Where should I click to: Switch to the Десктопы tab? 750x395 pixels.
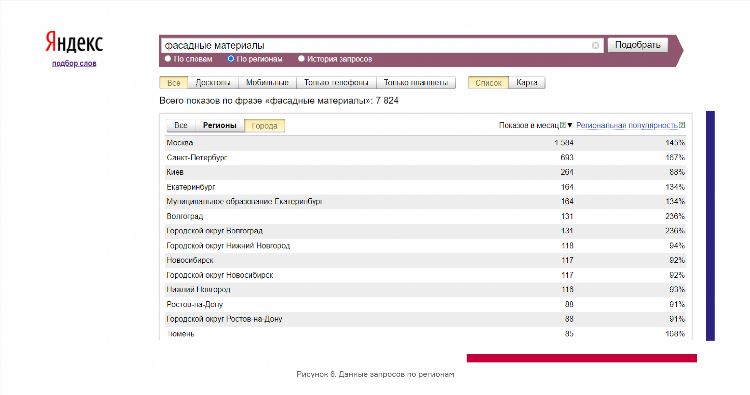coord(213,83)
